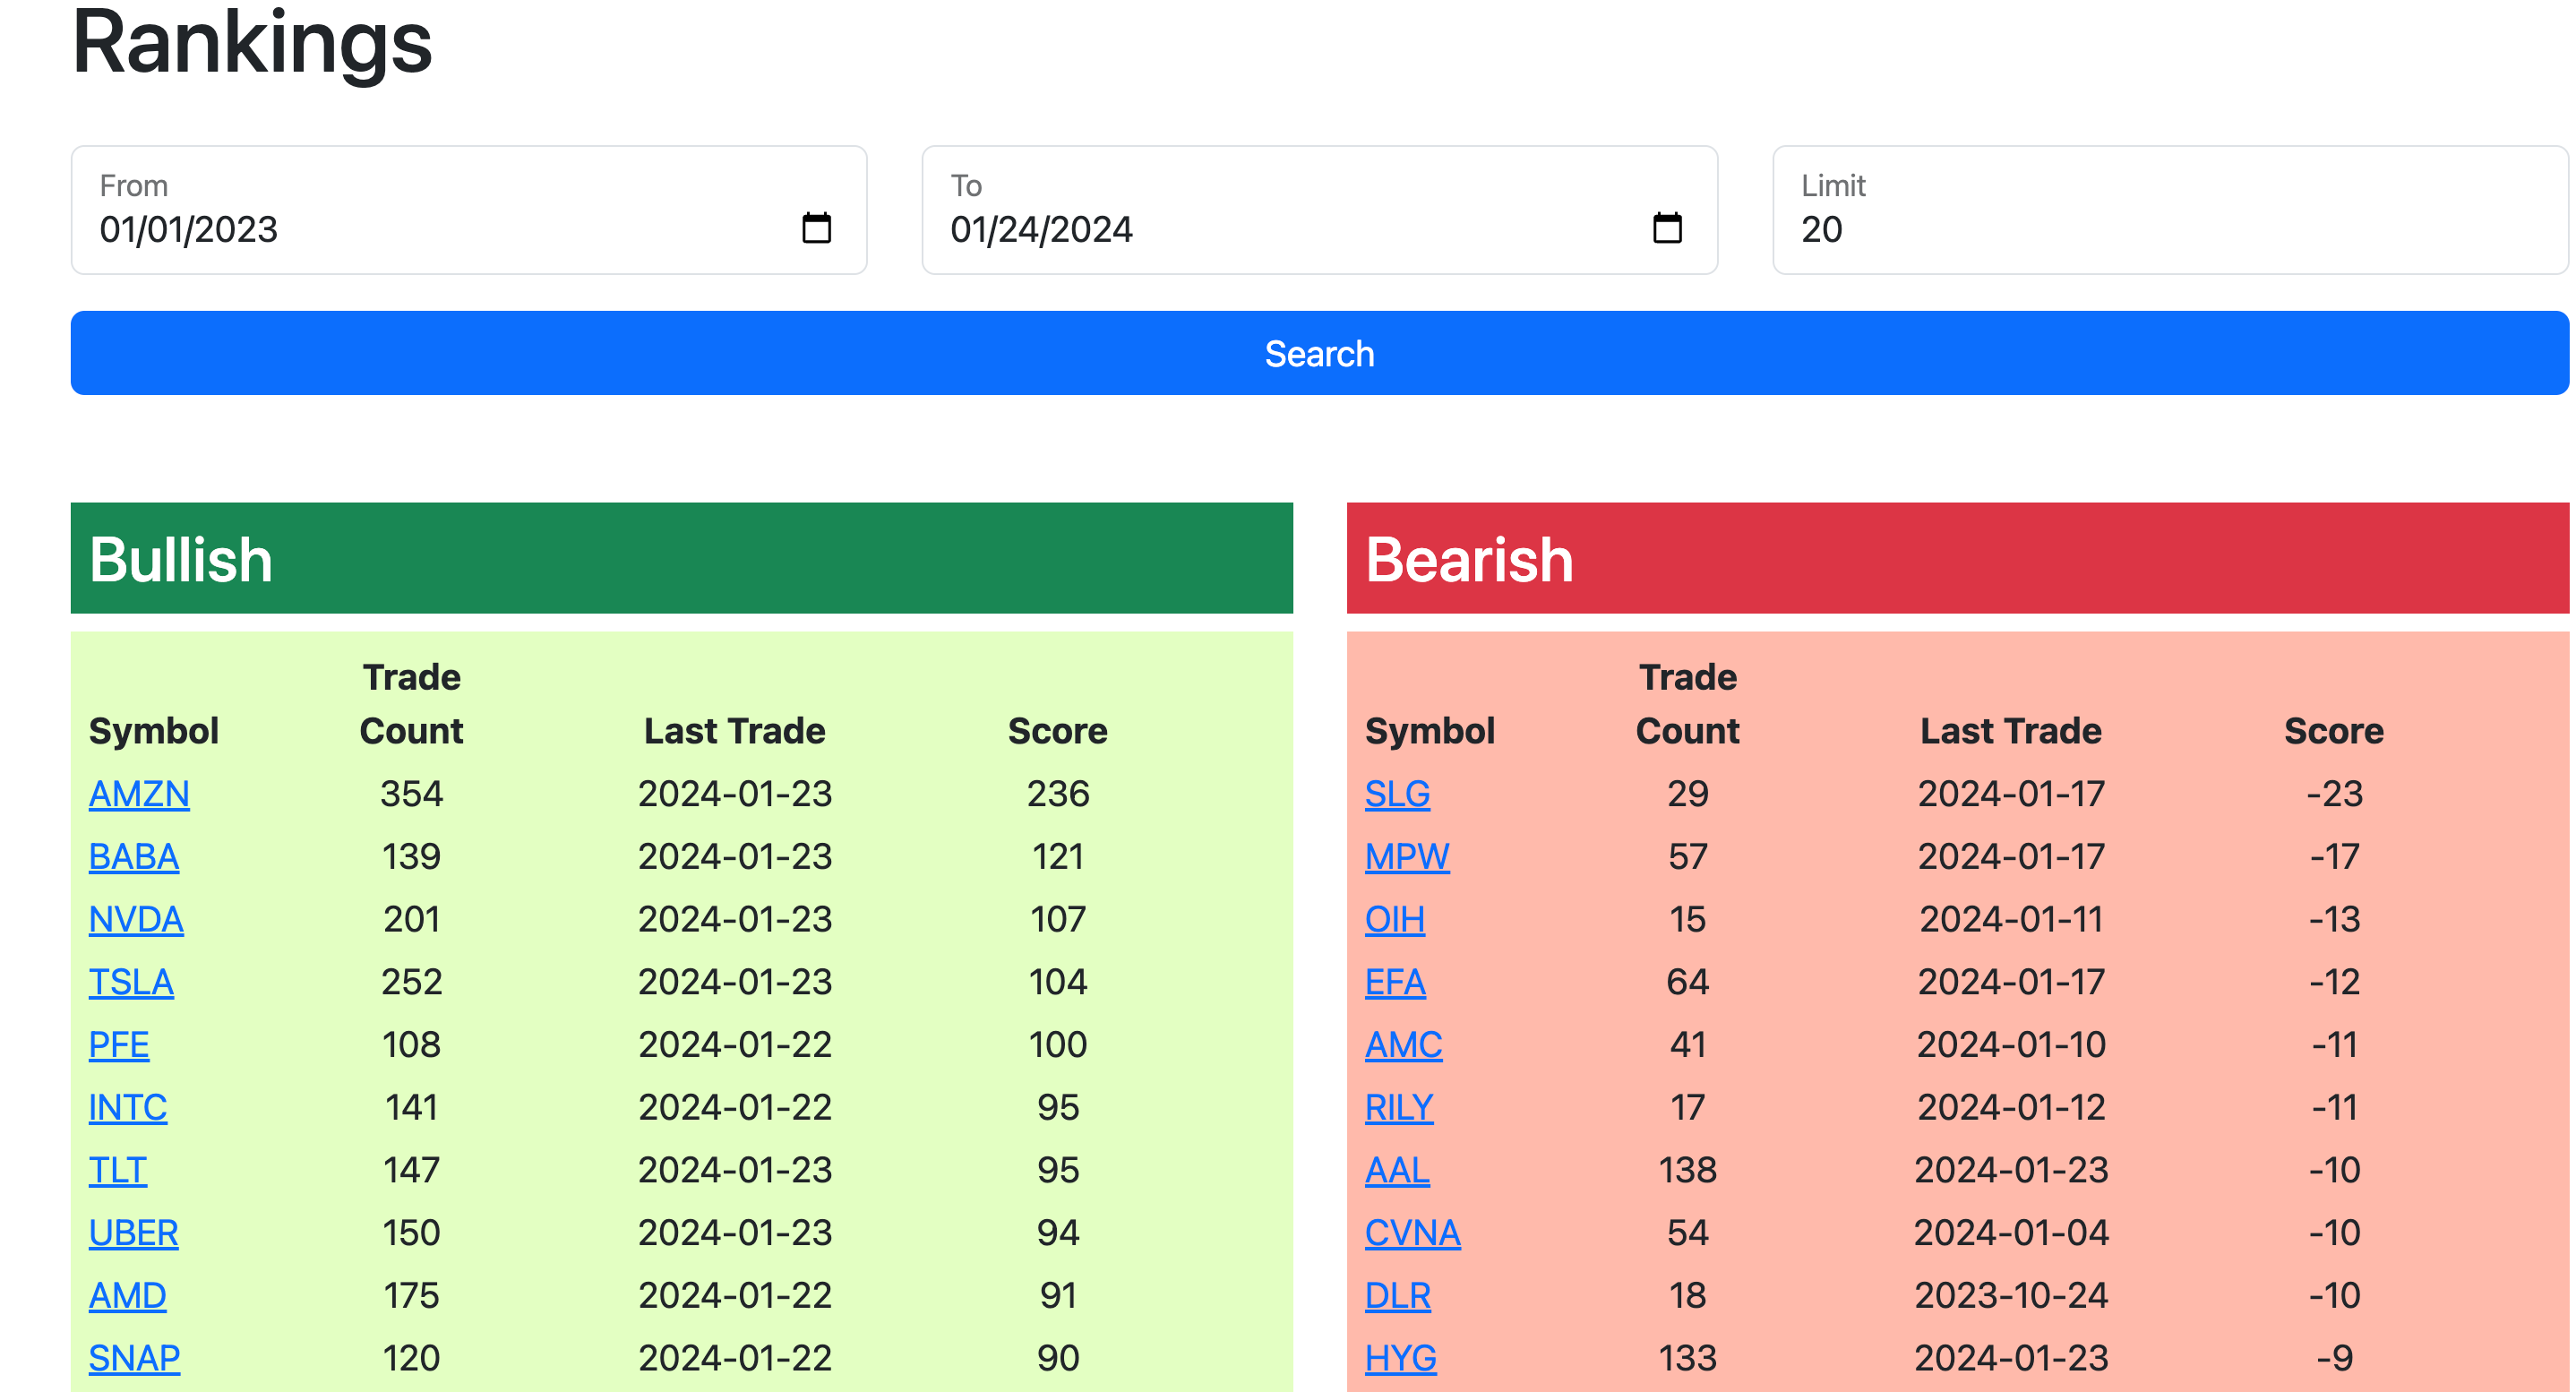Click the Bullish table Trade Count header
2576x1392 pixels.
[x=411, y=704]
